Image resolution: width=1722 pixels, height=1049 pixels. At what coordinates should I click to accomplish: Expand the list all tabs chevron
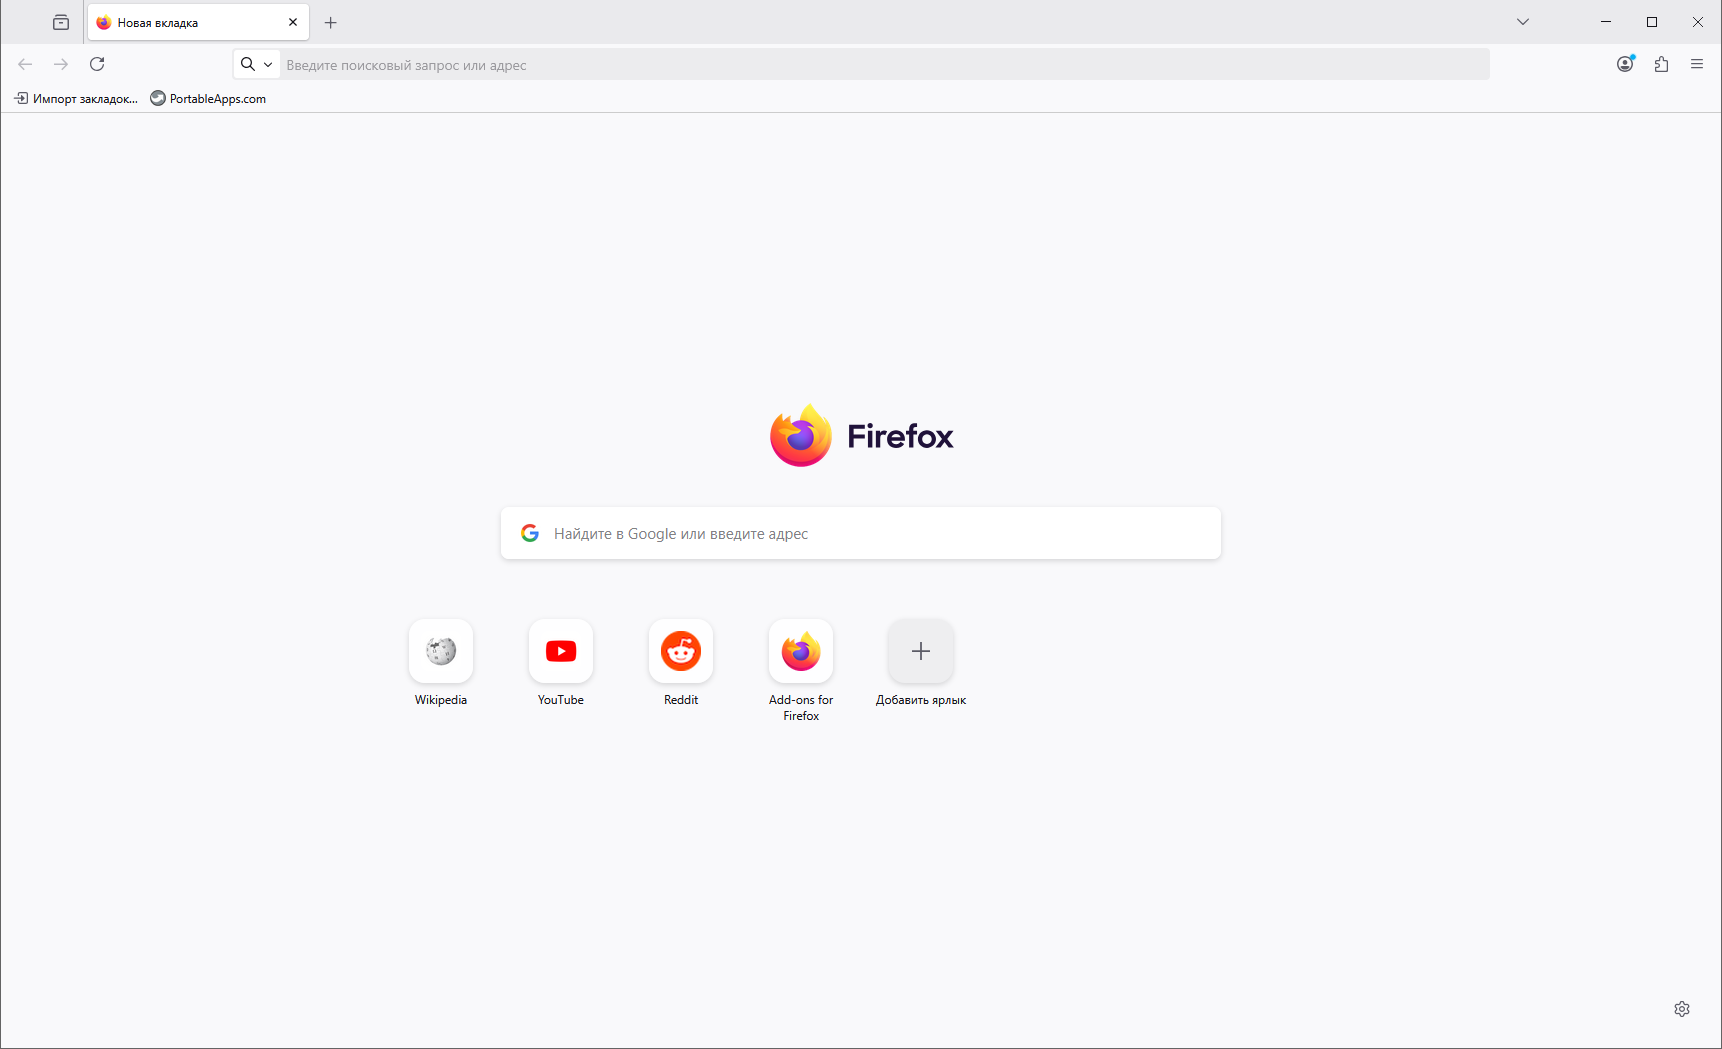coord(1523,22)
